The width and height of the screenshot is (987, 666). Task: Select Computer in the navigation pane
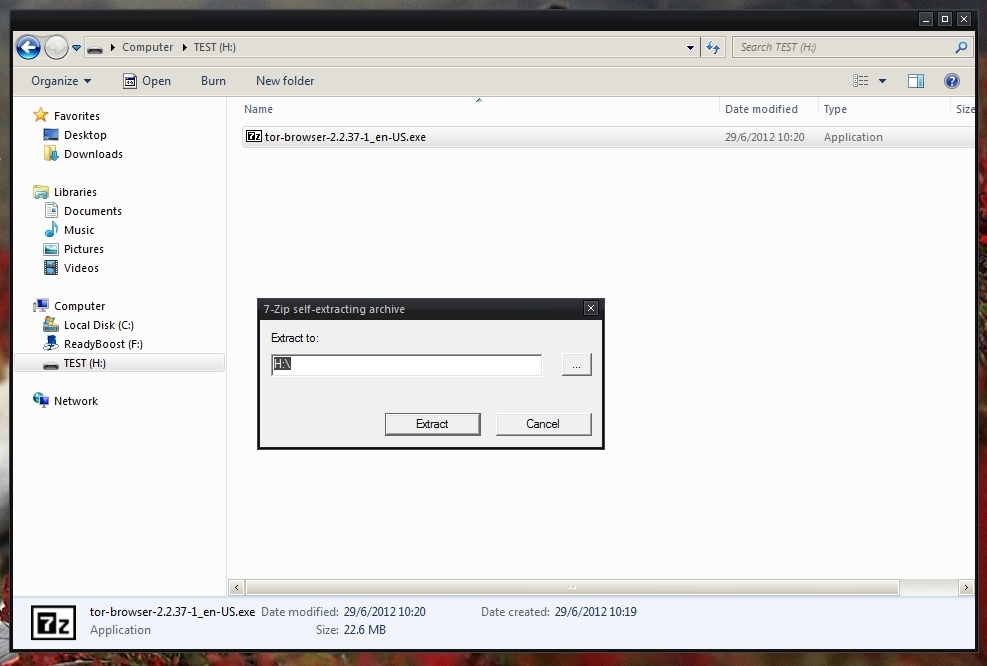[79, 306]
